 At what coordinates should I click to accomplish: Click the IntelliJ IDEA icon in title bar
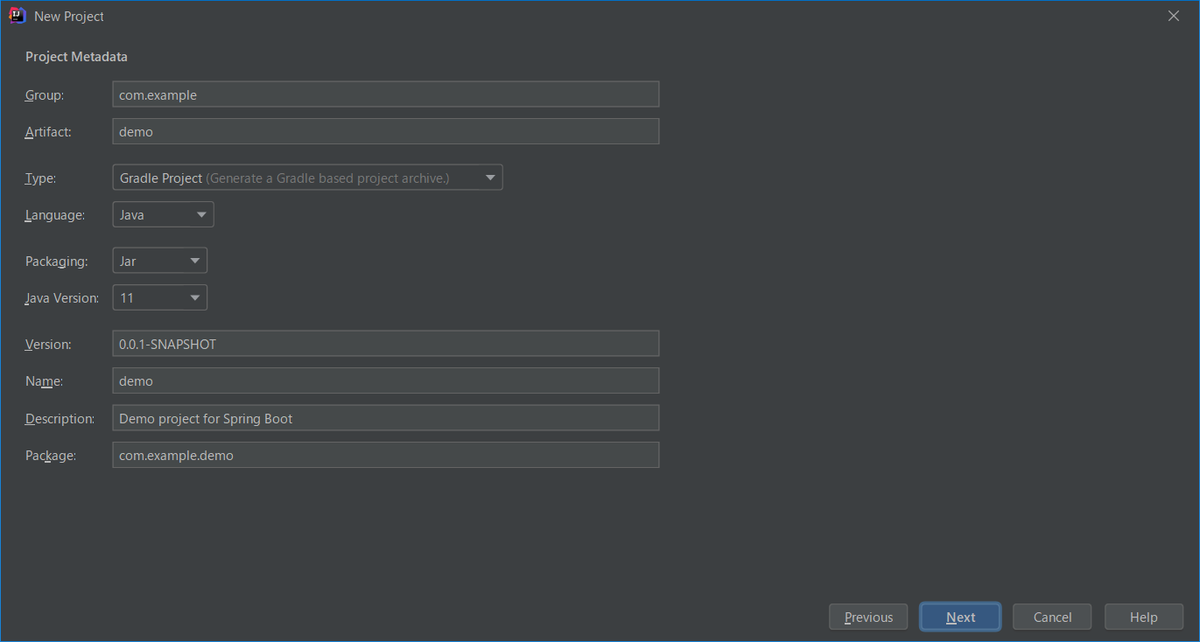coord(17,16)
